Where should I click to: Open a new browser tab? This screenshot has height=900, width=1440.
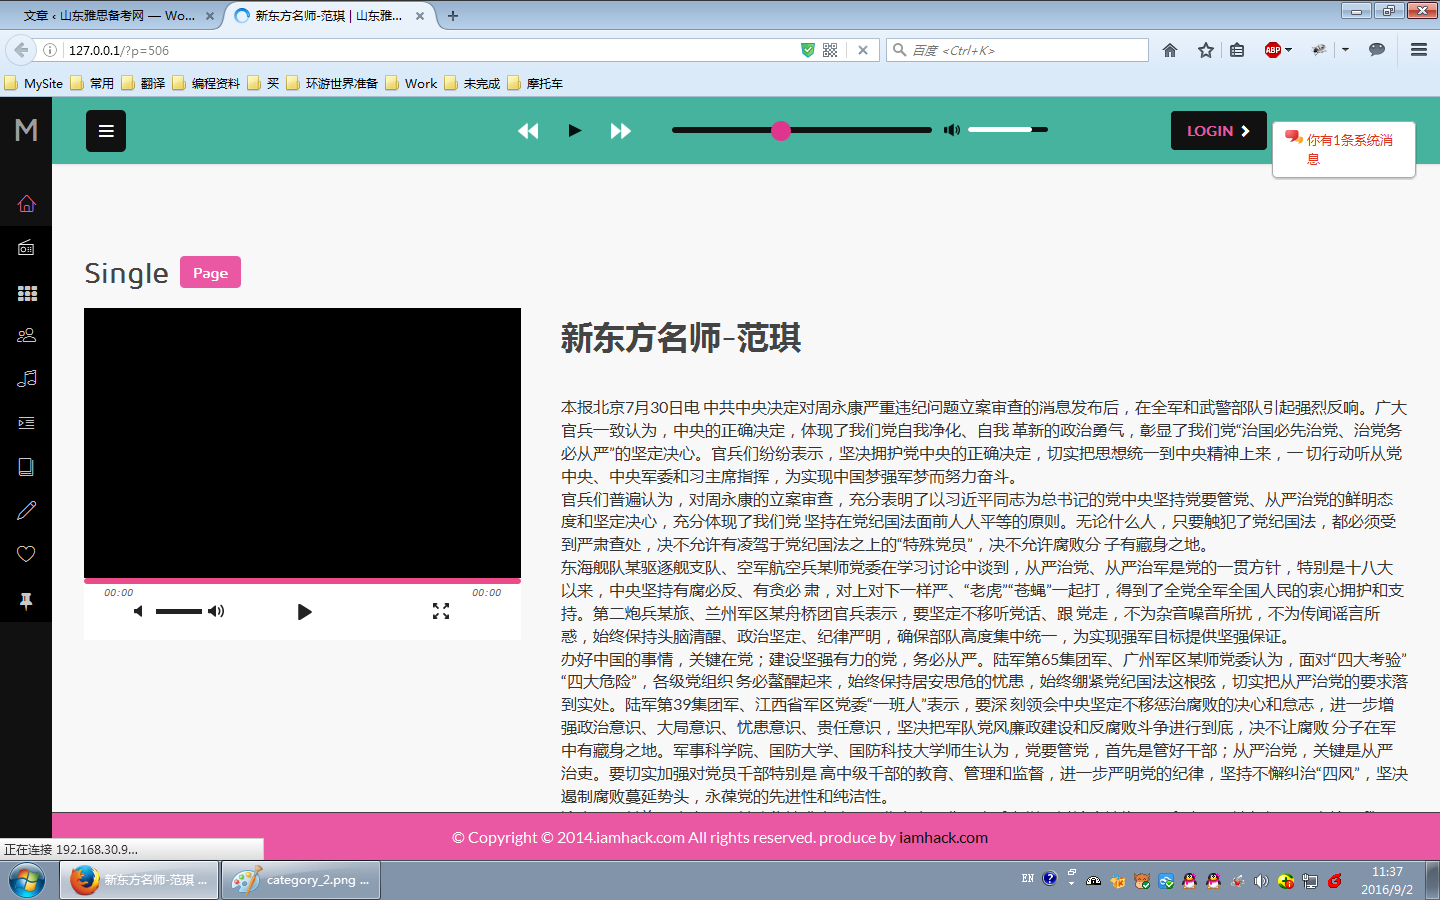pos(453,16)
